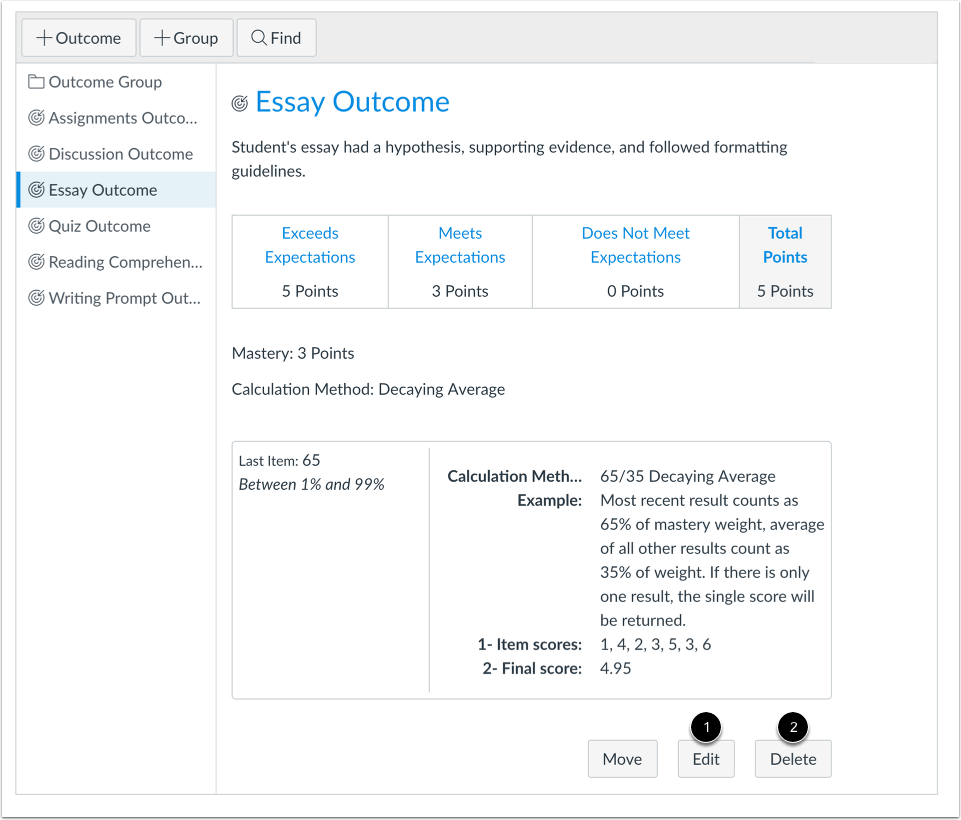961x820 pixels.
Task: Click the 5 Points under Exceeds Expectations
Action: [x=310, y=291]
